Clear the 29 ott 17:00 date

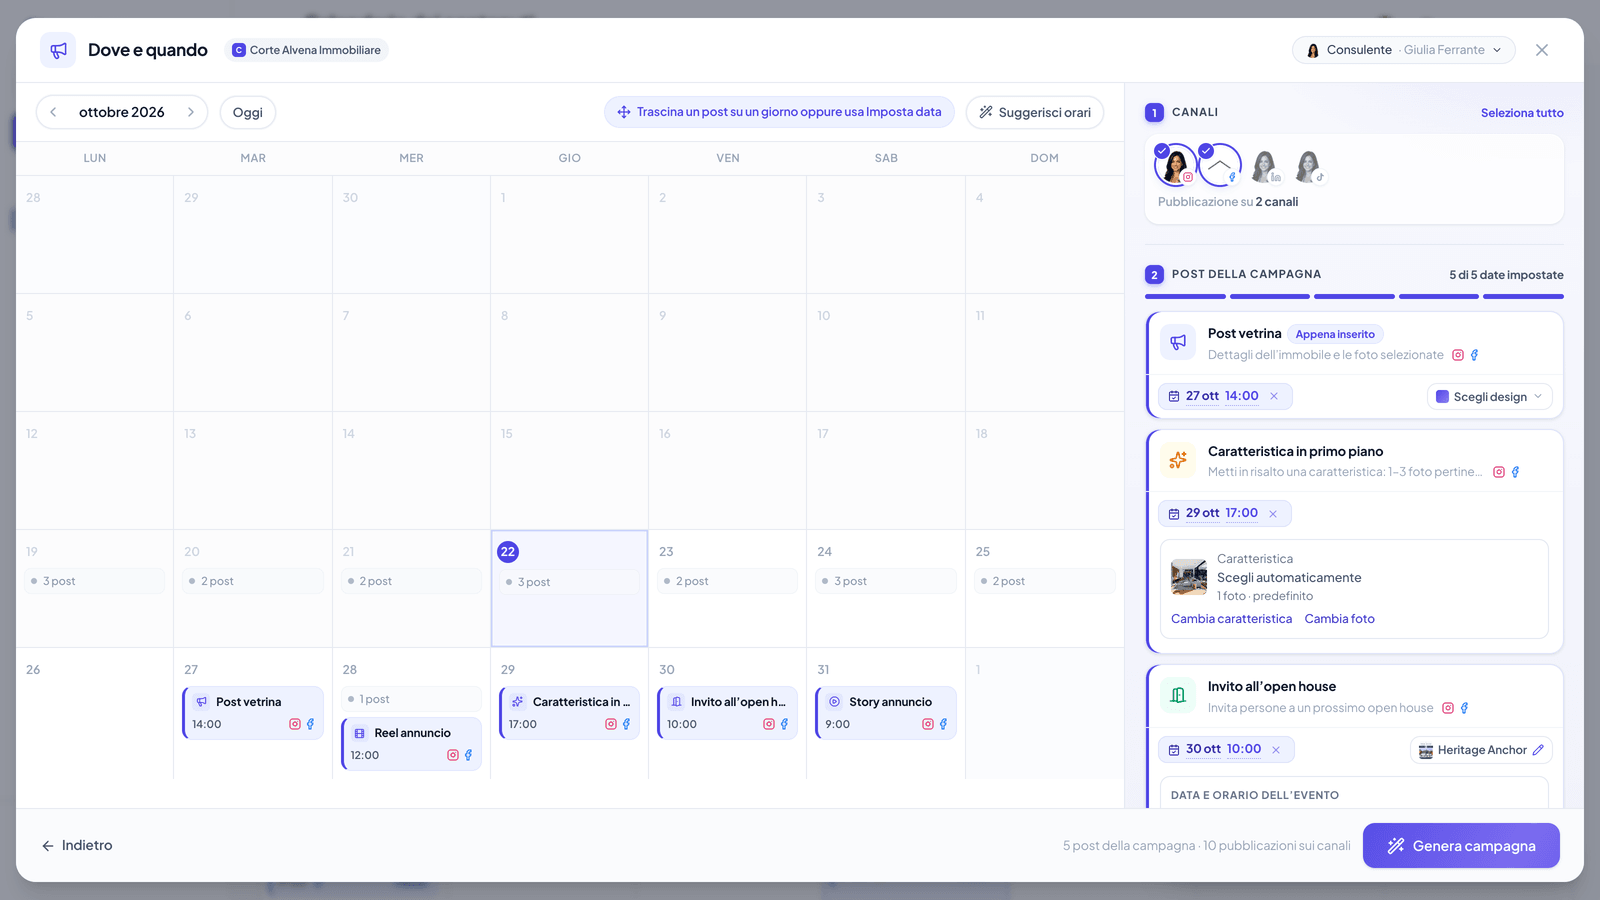click(x=1273, y=514)
